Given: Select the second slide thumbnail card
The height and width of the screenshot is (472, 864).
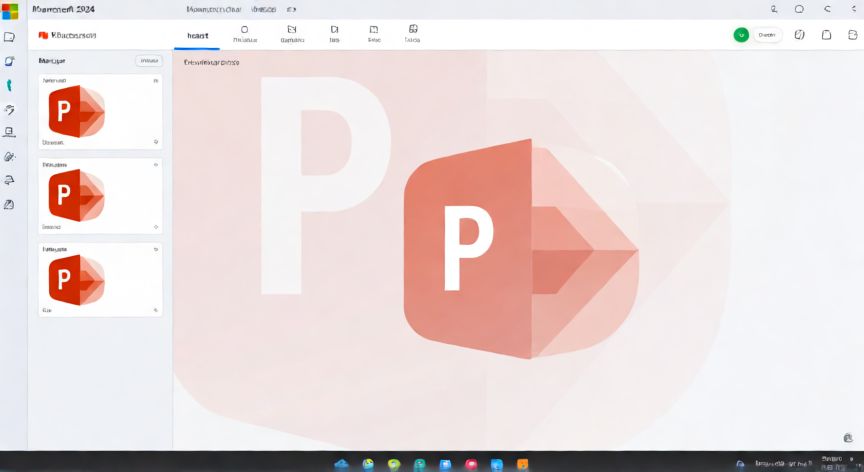Looking at the screenshot, I should point(100,196).
